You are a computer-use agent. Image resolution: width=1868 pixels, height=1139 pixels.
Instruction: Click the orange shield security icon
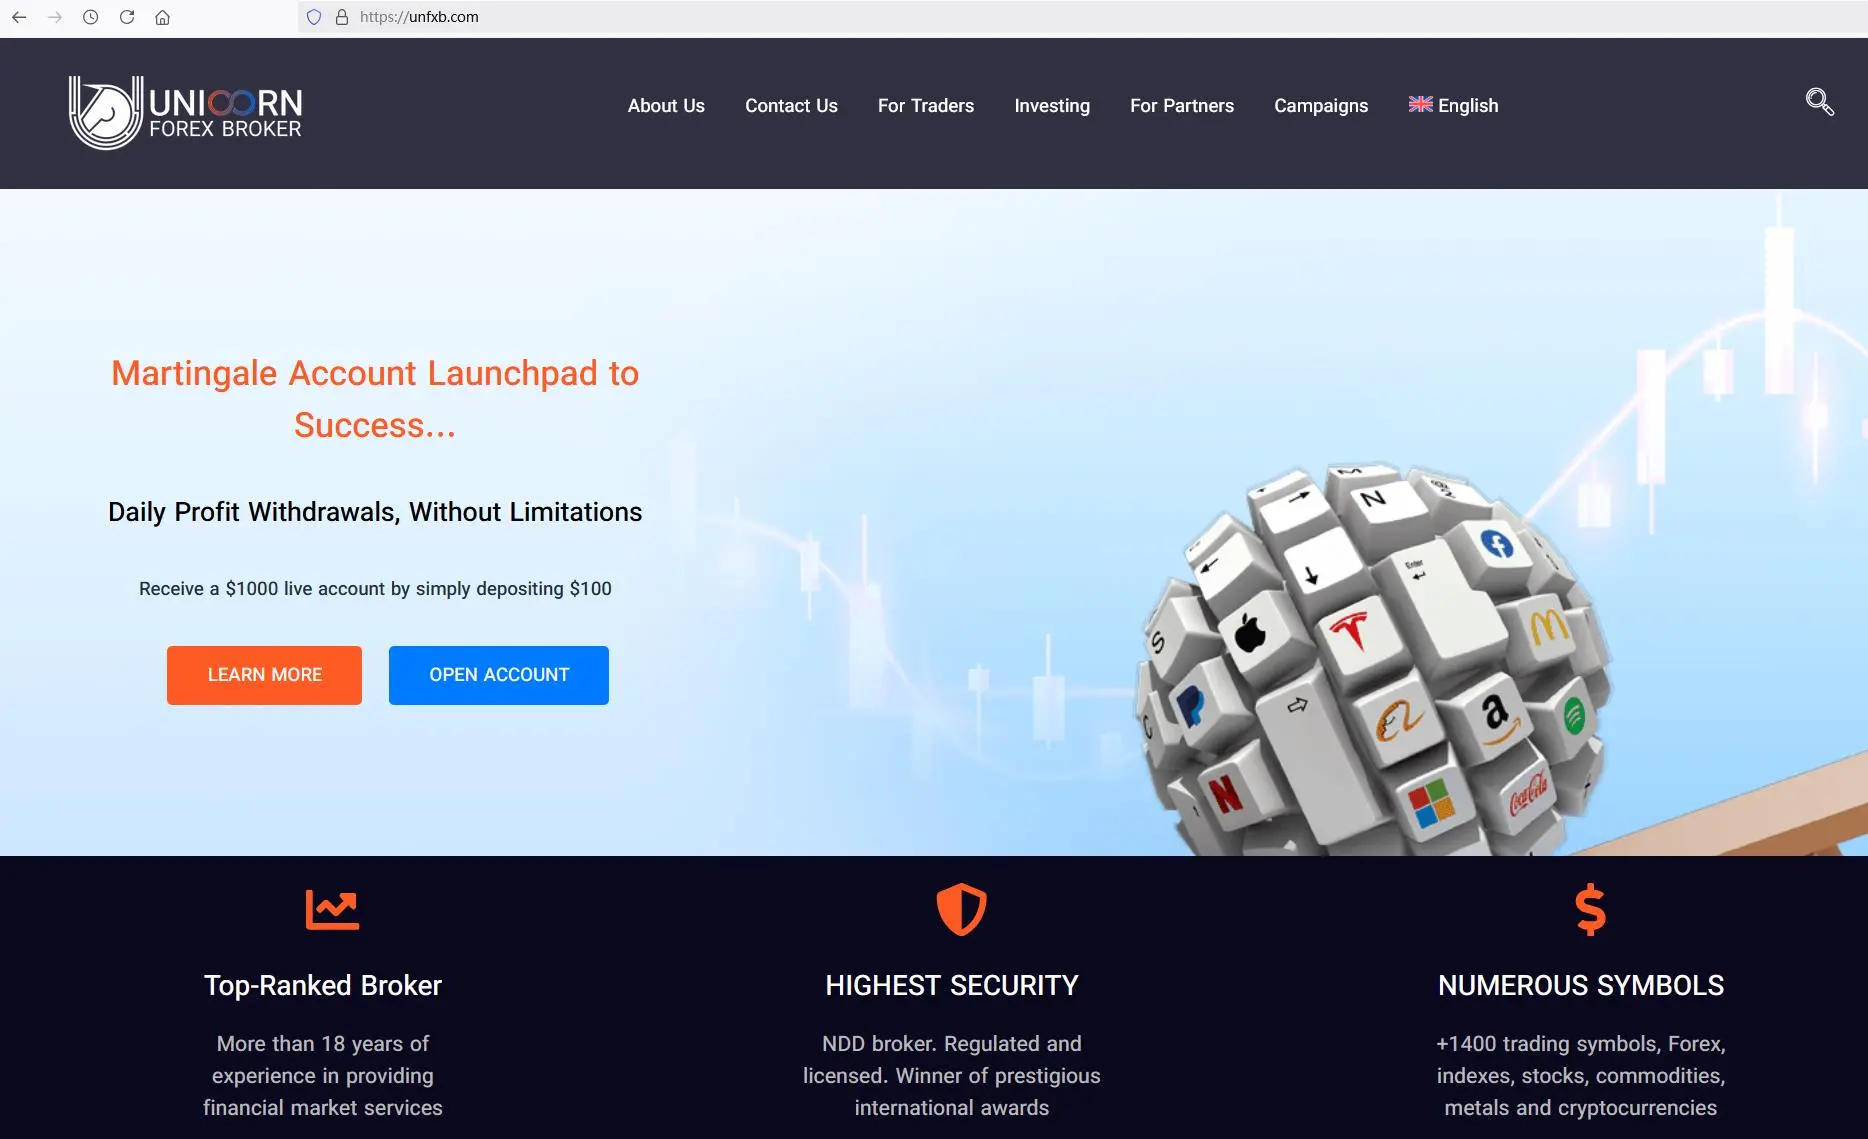pos(961,909)
